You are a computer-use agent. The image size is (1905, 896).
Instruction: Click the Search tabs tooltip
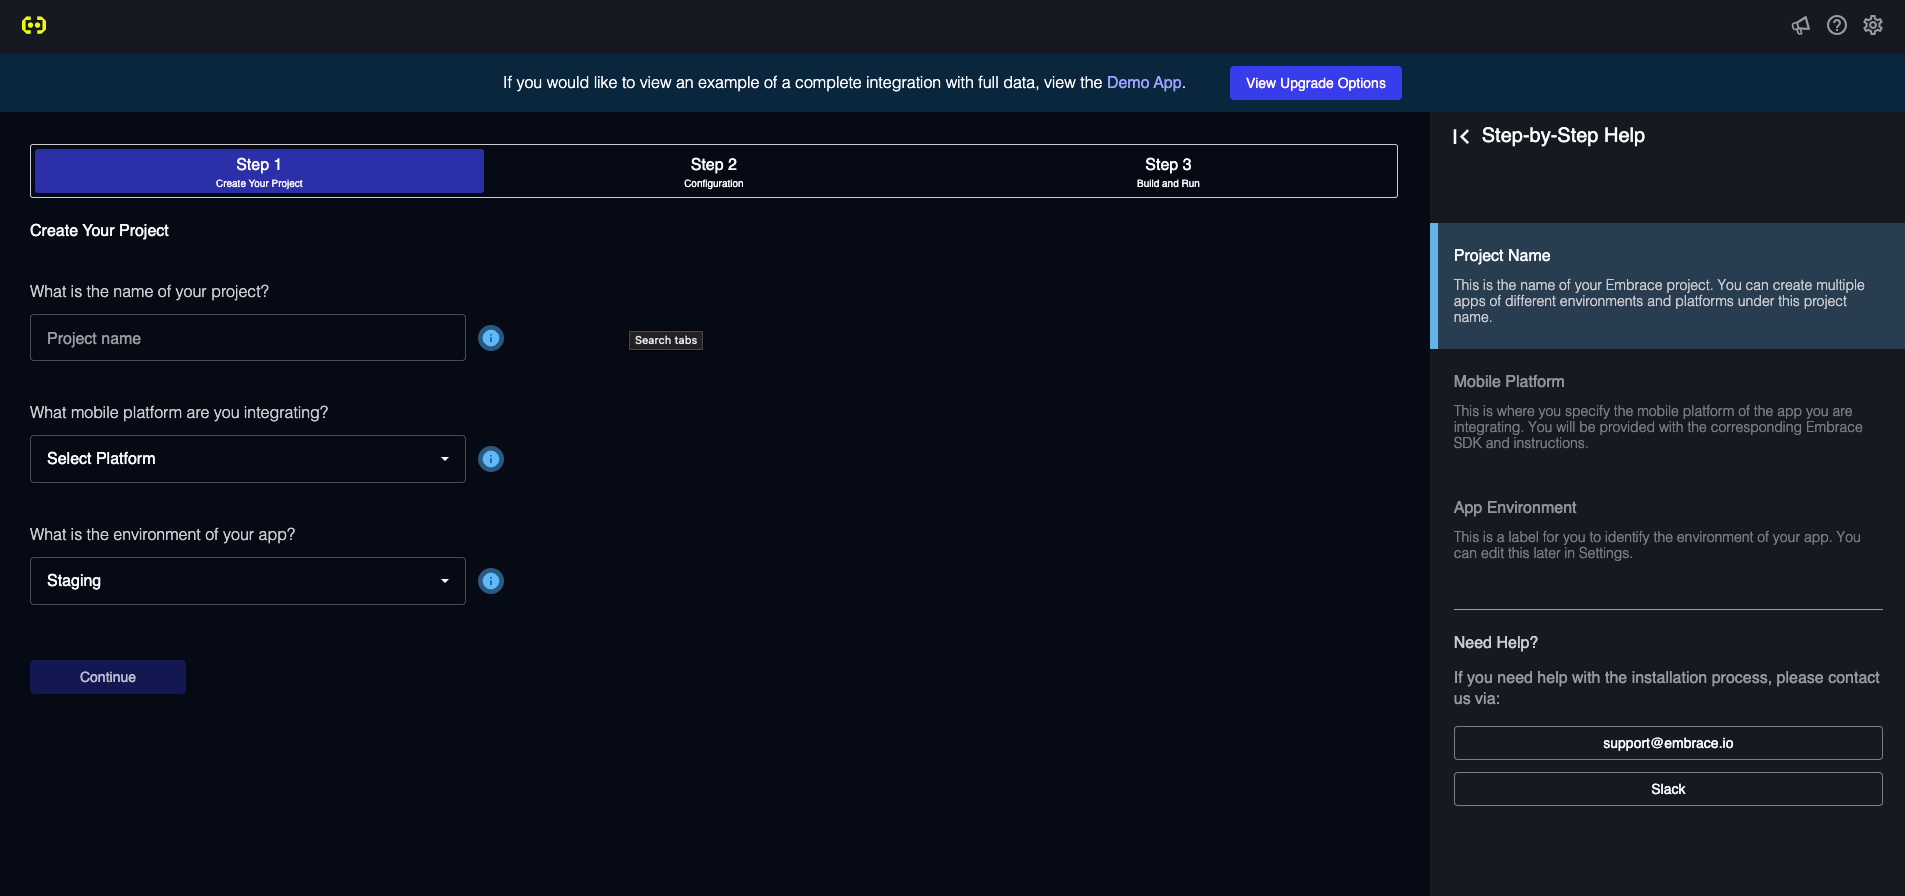(x=666, y=340)
